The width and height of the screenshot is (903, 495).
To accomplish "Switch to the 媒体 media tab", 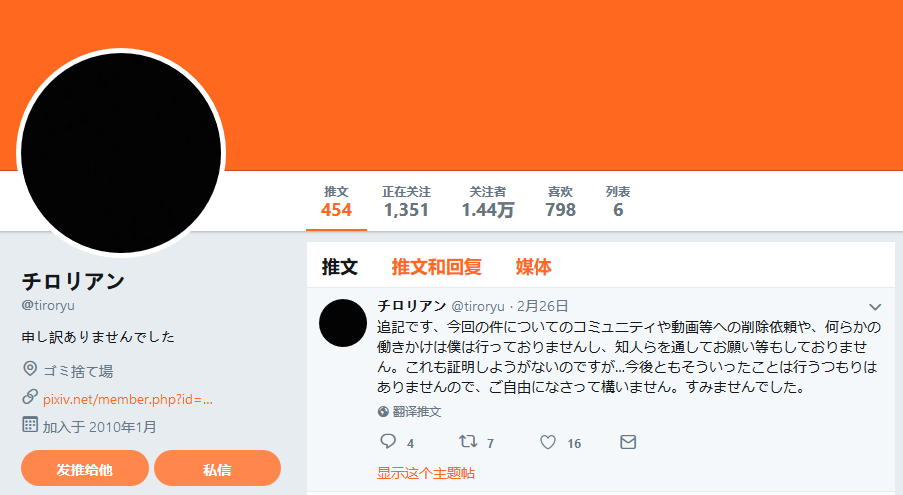I will click(x=533, y=267).
